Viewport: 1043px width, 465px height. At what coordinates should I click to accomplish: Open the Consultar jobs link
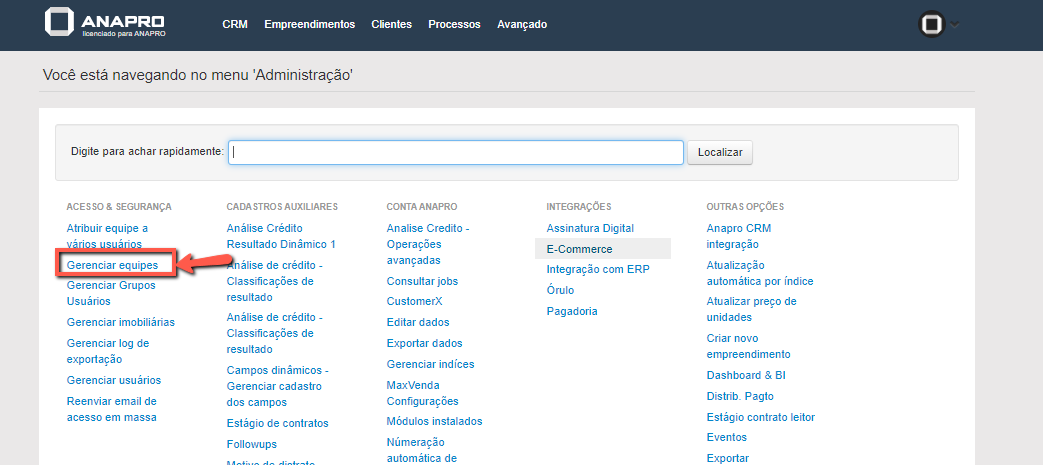point(422,281)
